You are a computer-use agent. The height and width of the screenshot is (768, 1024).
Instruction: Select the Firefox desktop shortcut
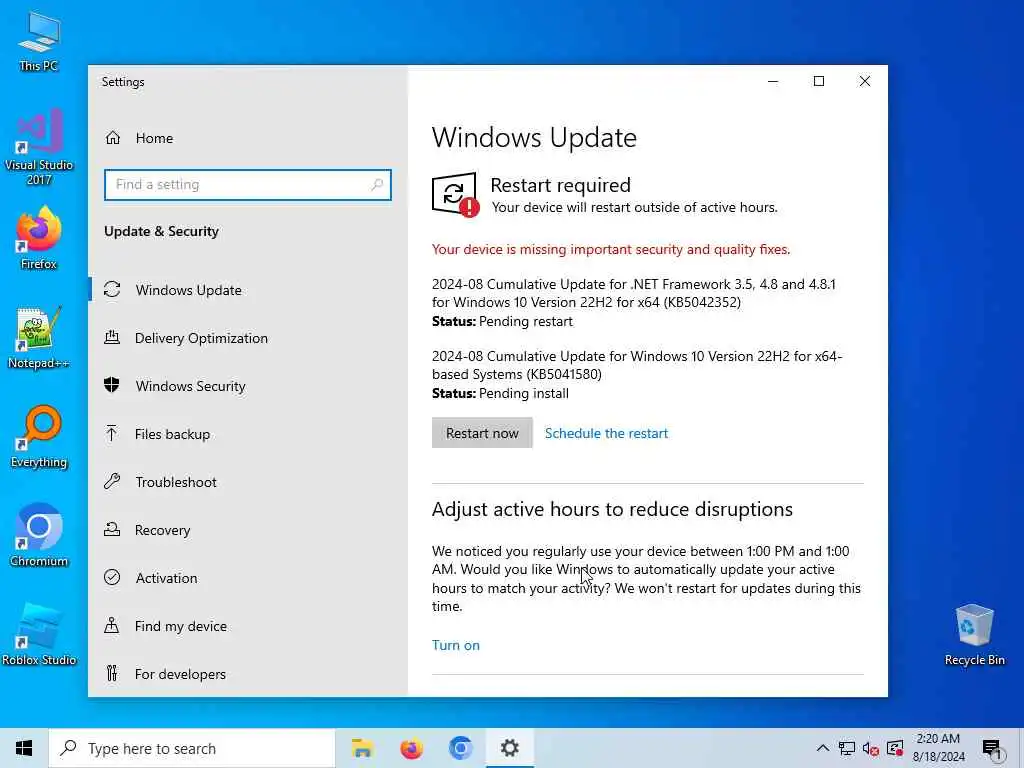[39, 238]
